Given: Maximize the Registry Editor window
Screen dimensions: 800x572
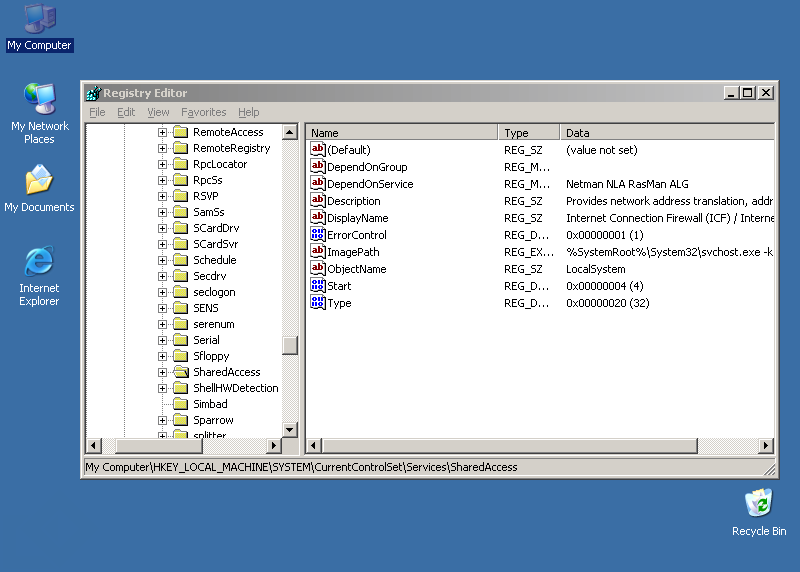Looking at the screenshot, I should [747, 93].
